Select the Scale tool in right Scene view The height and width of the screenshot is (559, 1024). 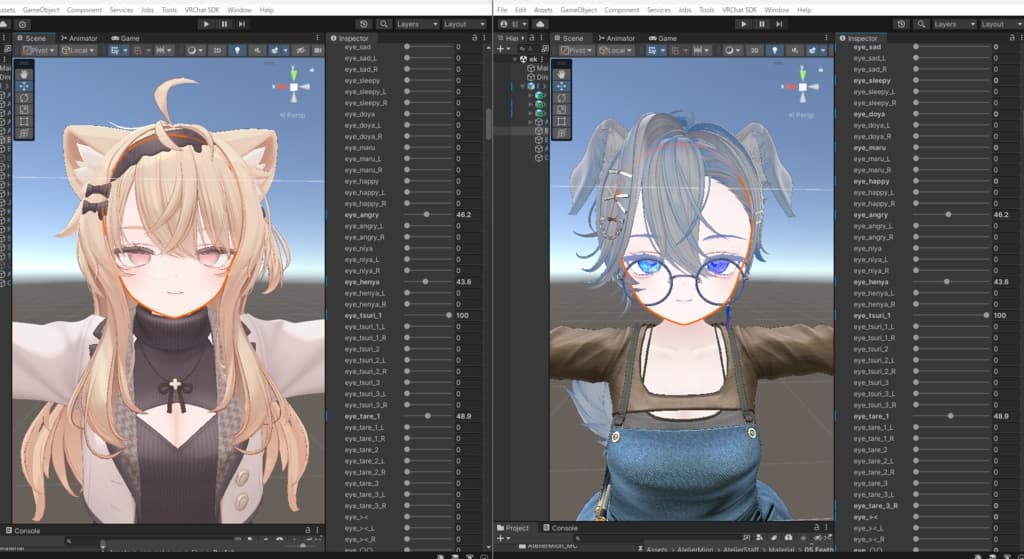point(561,110)
